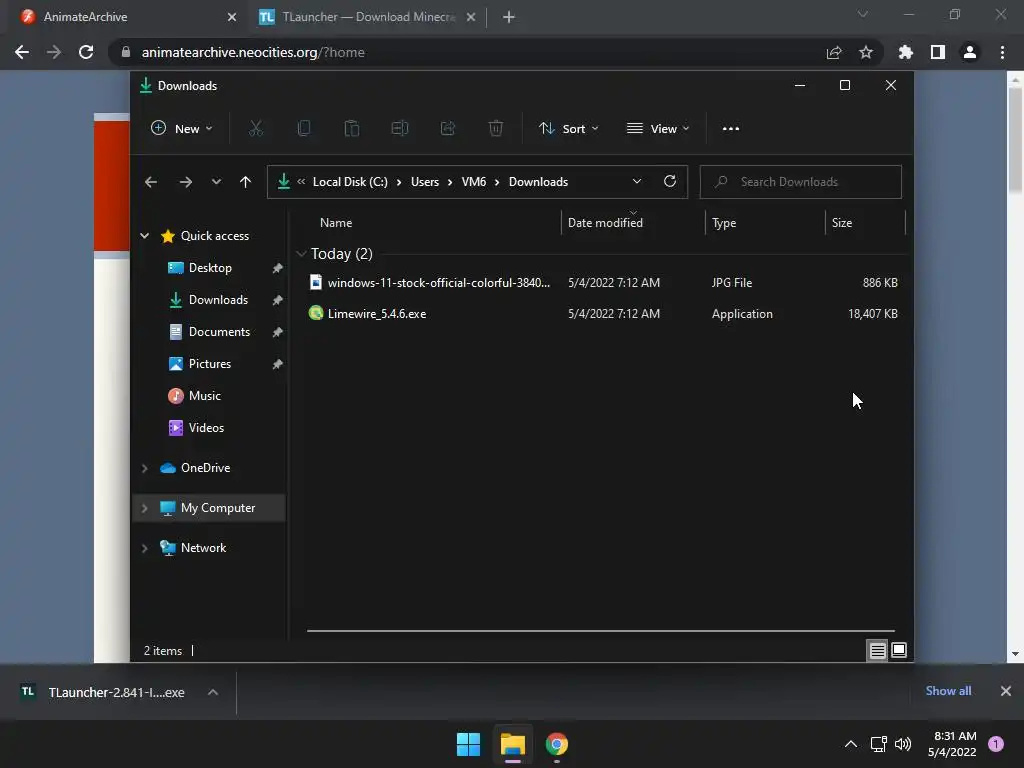1024x768 pixels.
Task: Expand Network tree node
Action: pos(144,548)
